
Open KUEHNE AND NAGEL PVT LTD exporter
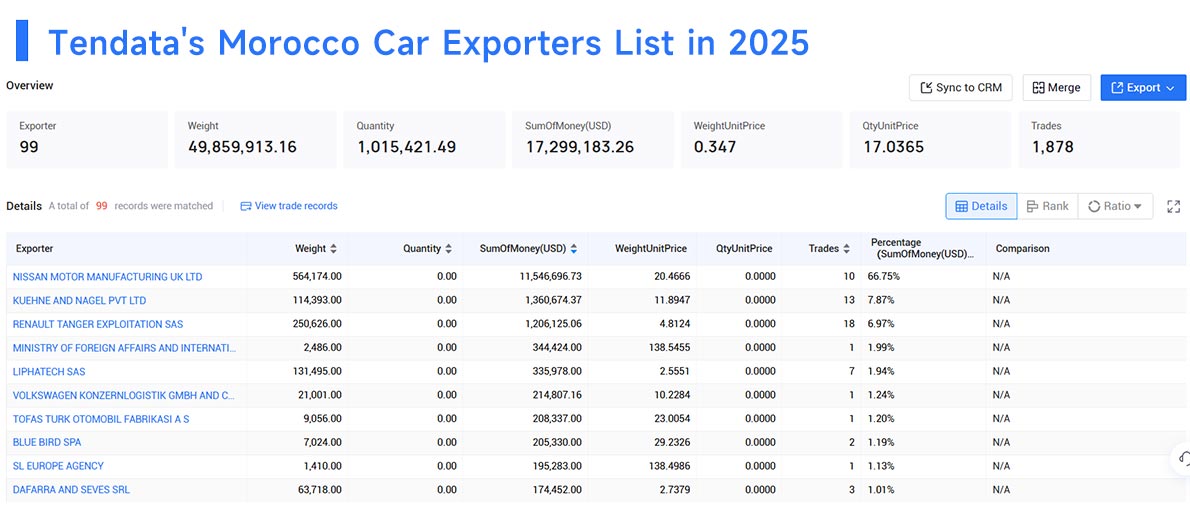coord(80,301)
